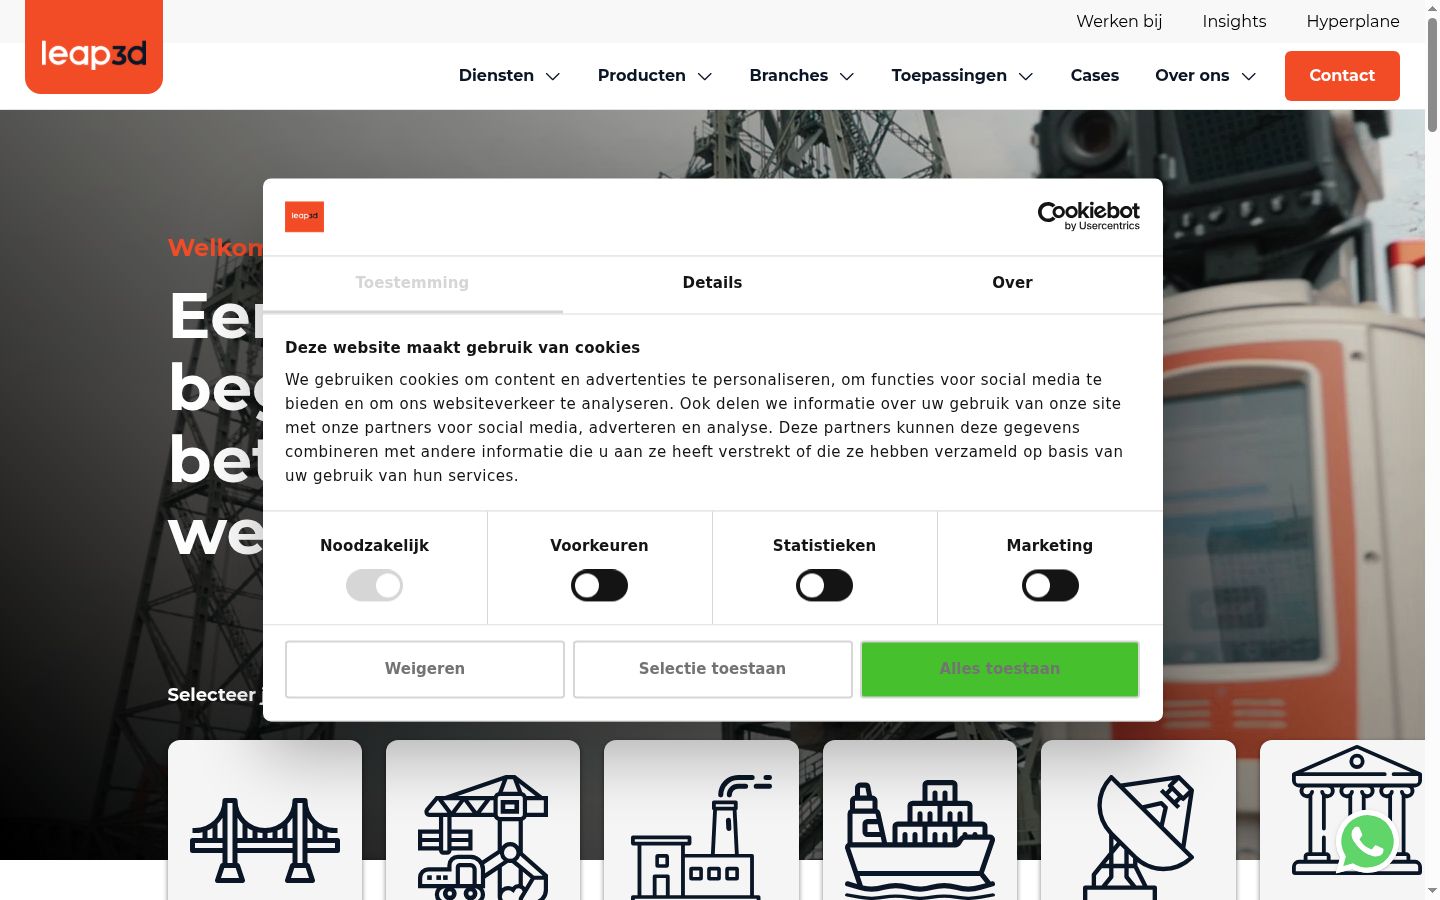1440x900 pixels.
Task: Click the heading "Deze website maakt gebruik van cookies"
Action: [x=462, y=348]
